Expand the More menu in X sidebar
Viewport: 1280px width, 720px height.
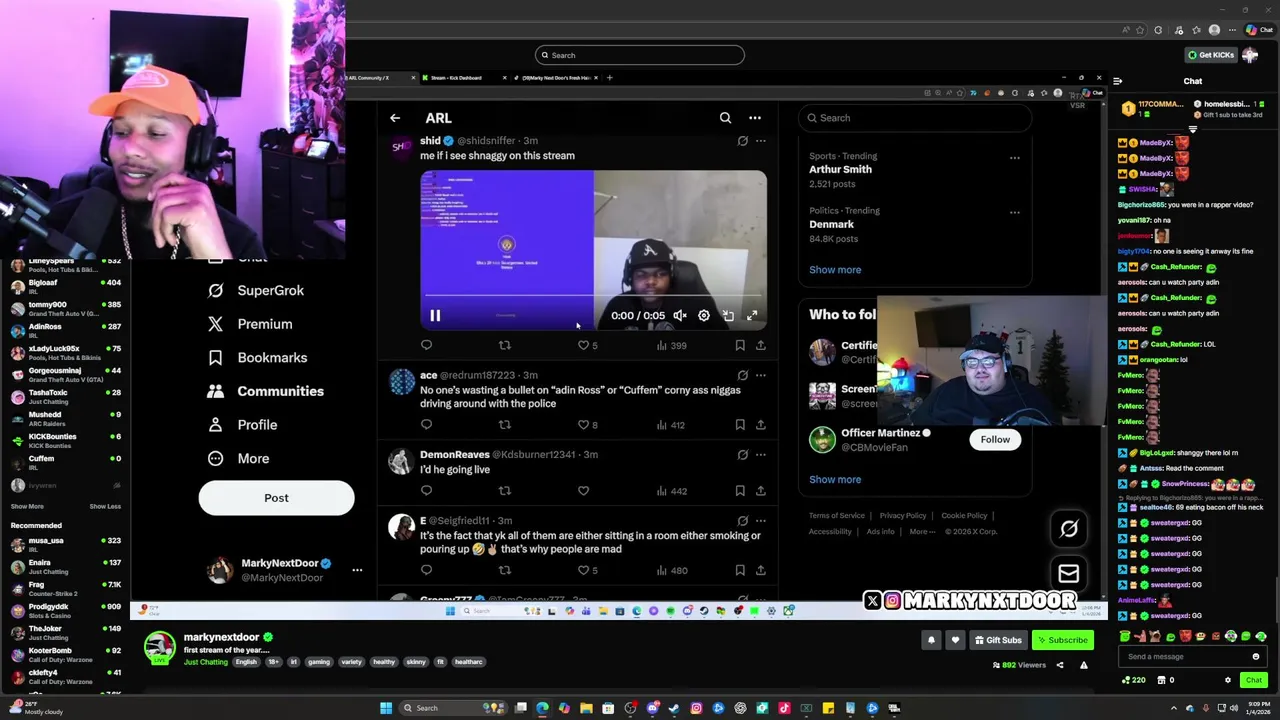pos(238,458)
